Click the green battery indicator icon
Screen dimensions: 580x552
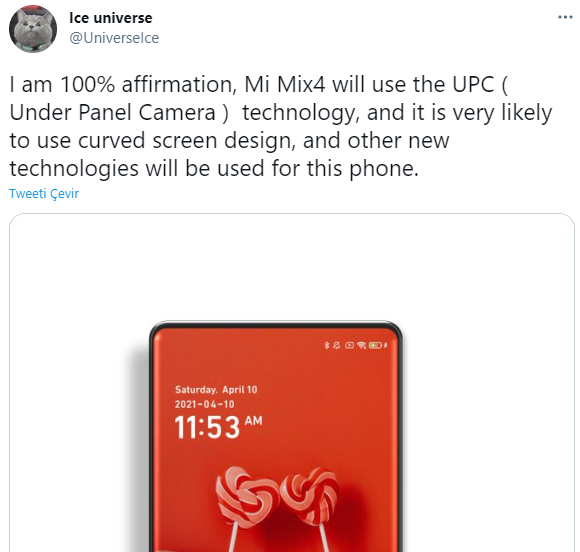coord(375,345)
